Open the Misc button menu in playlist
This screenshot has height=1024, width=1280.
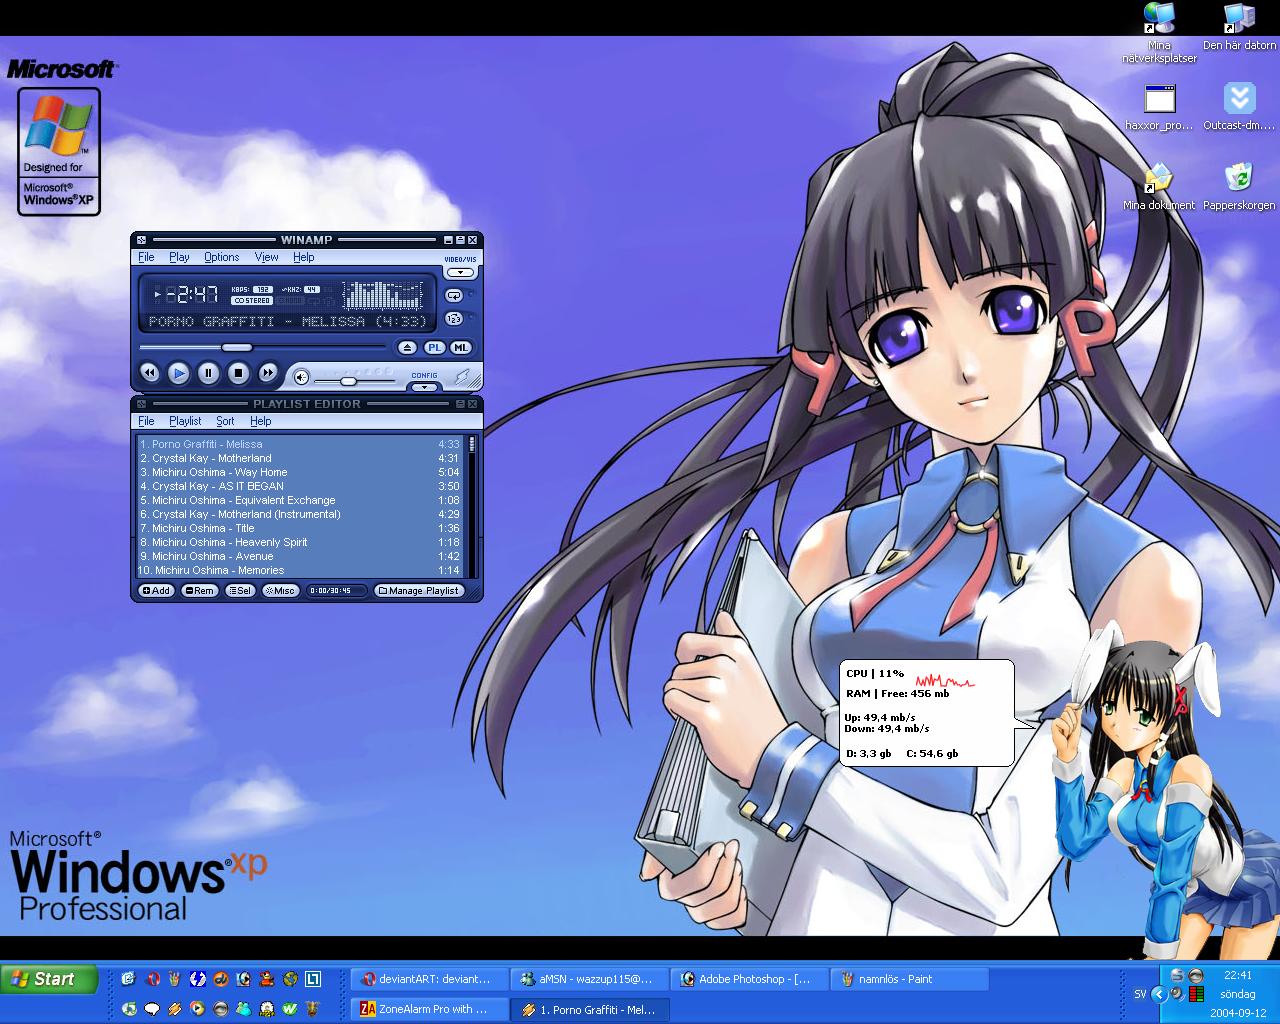(280, 591)
